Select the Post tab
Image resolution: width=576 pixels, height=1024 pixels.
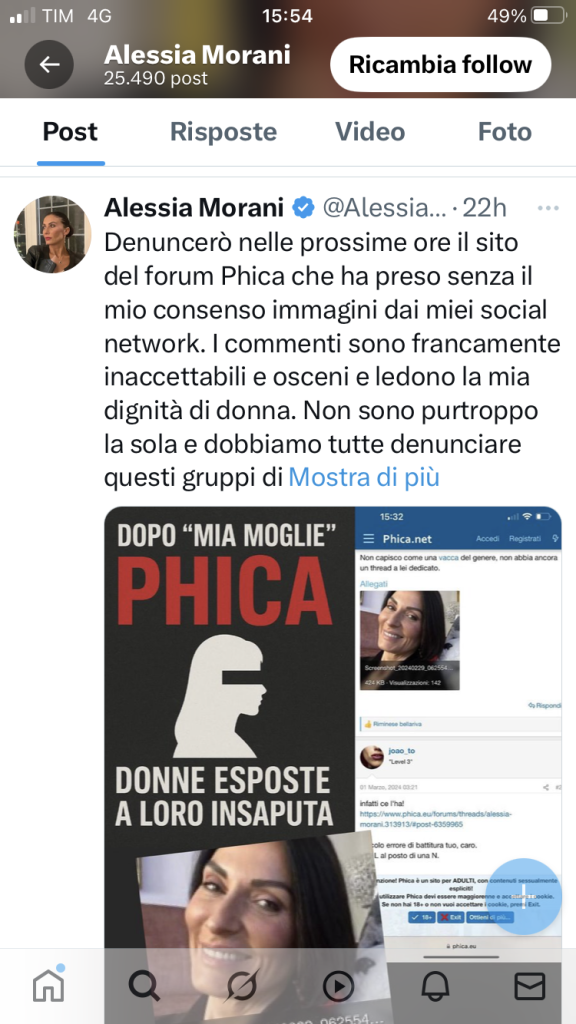click(71, 132)
